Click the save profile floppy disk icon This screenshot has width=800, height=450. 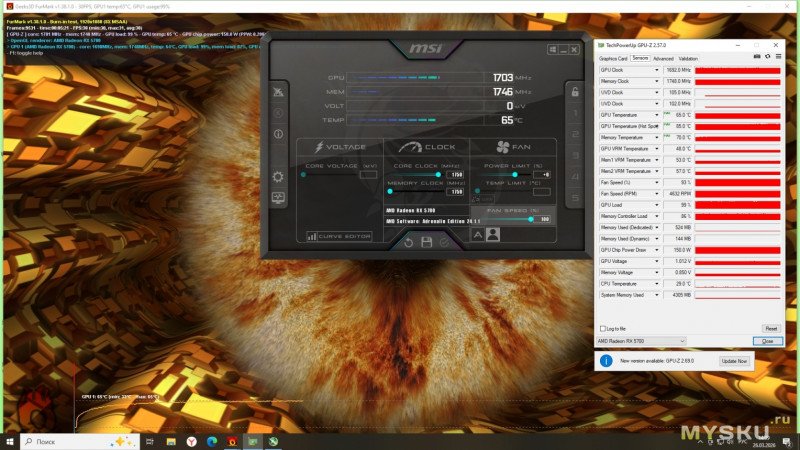pos(427,242)
